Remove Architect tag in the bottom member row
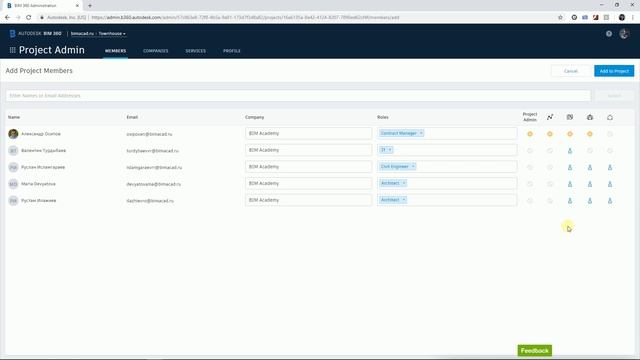640x360 pixels. pyautogui.click(x=404, y=200)
